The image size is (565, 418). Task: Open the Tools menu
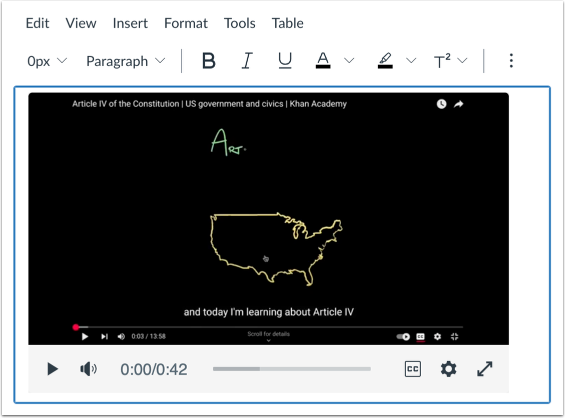(240, 23)
